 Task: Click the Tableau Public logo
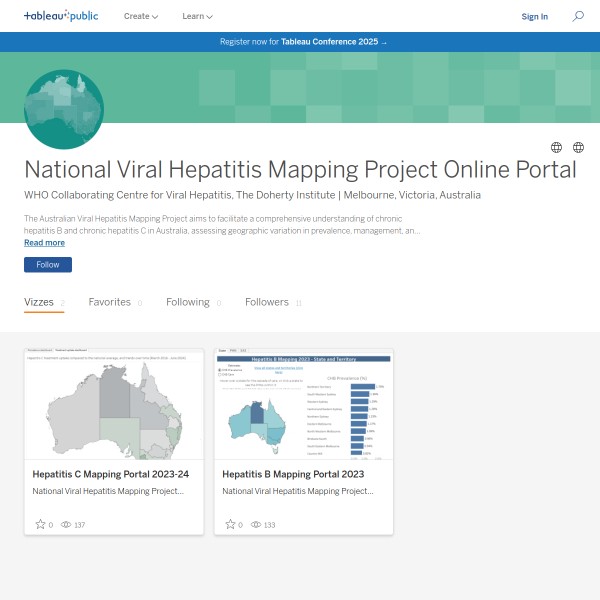click(x=61, y=16)
